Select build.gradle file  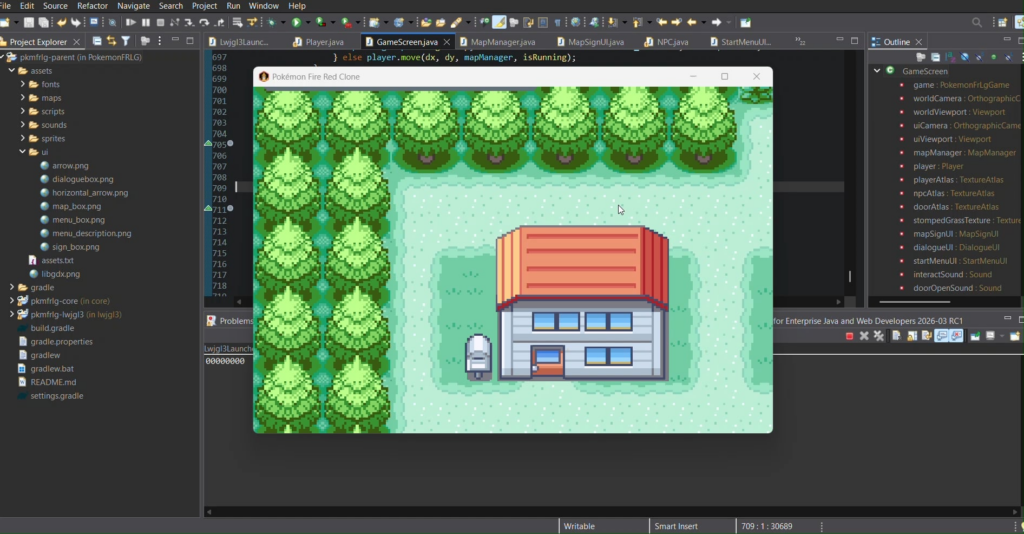click(x=52, y=328)
